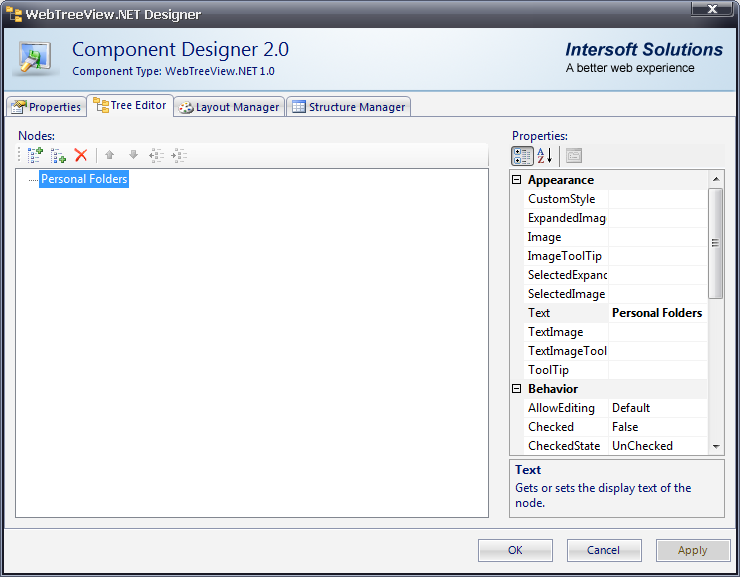Click the property grid scroll up arrow
Image resolution: width=740 pixels, height=577 pixels.
pos(716,179)
